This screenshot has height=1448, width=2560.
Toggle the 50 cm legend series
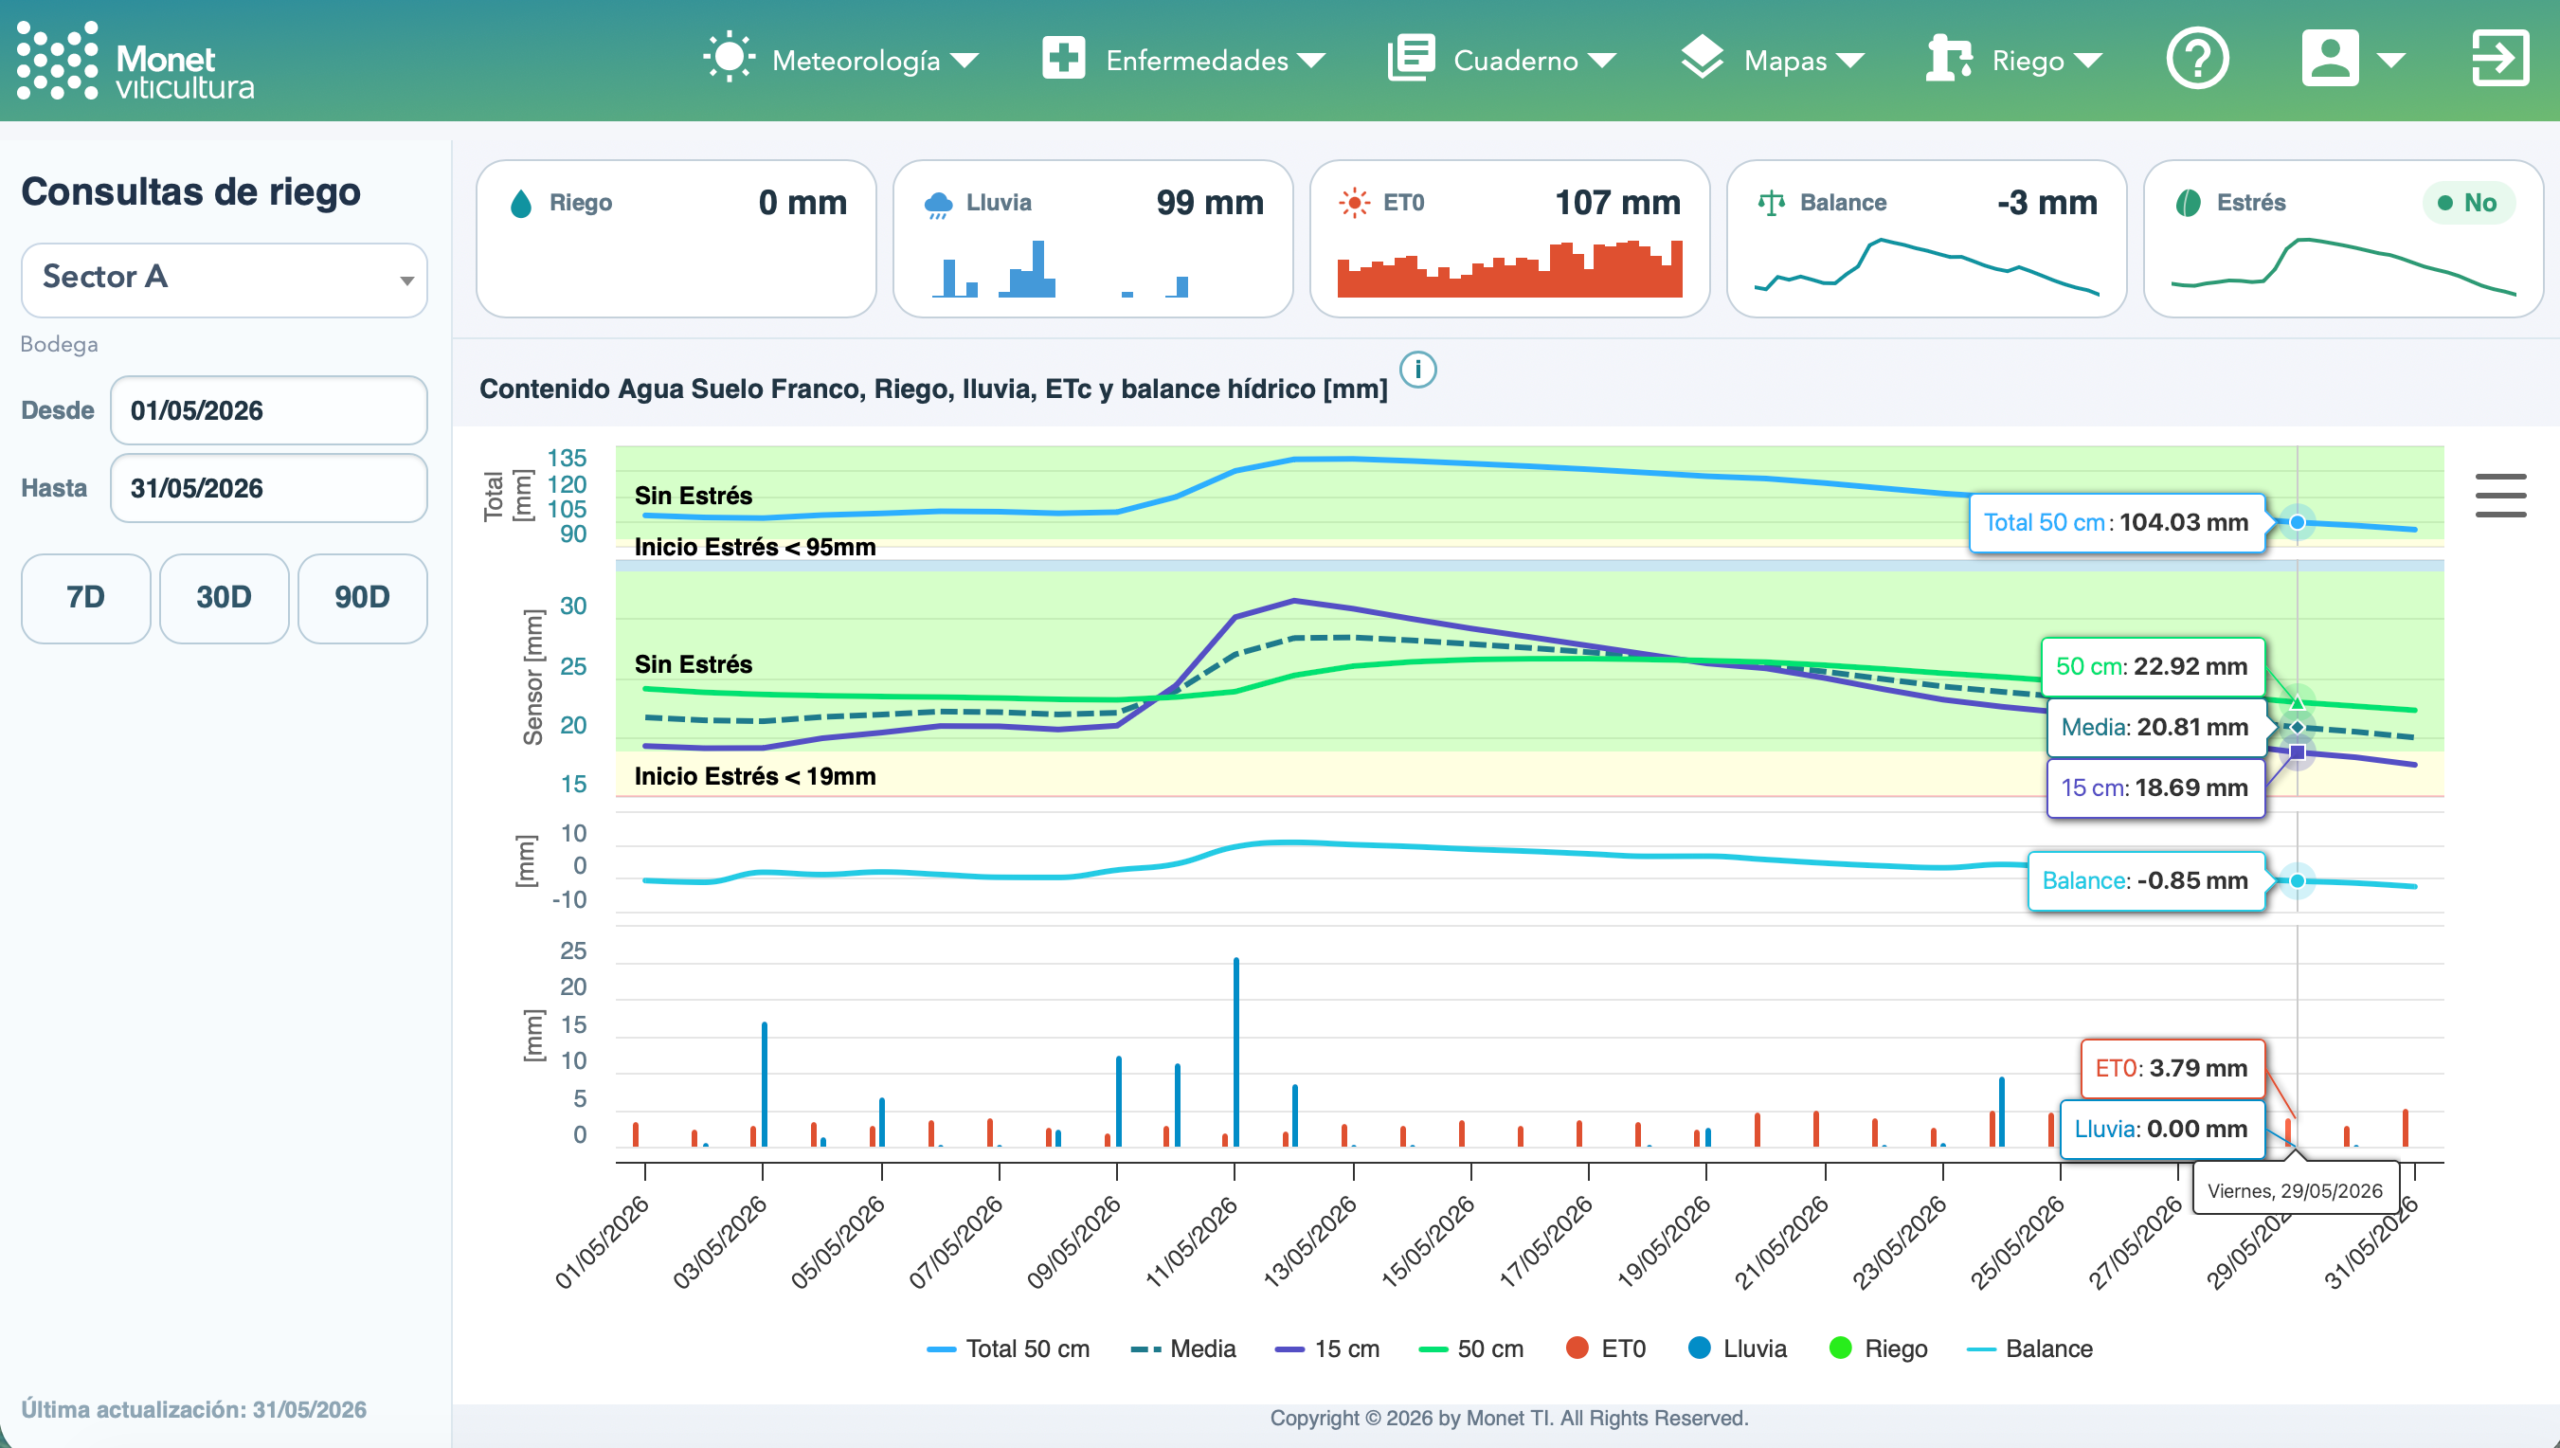coord(1471,1349)
